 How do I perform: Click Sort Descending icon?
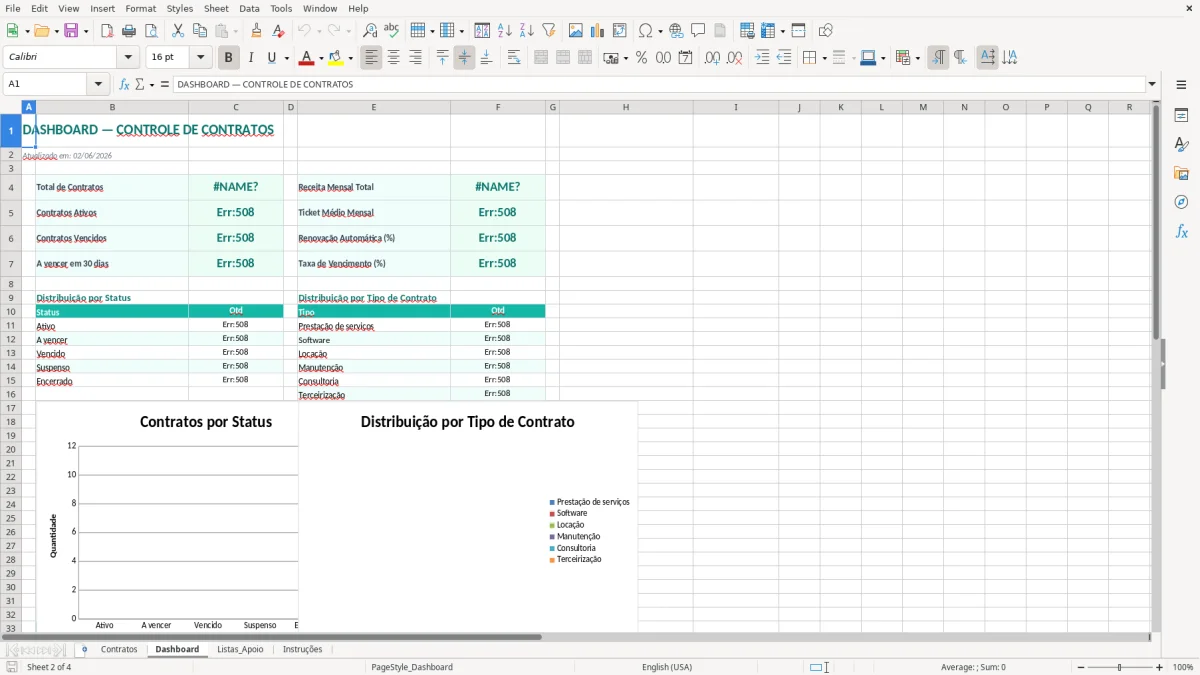pos(526,31)
